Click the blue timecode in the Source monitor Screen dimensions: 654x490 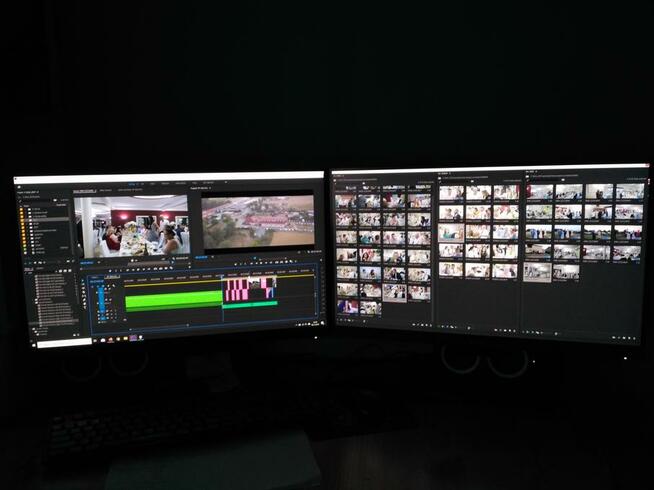pyautogui.click(x=87, y=263)
